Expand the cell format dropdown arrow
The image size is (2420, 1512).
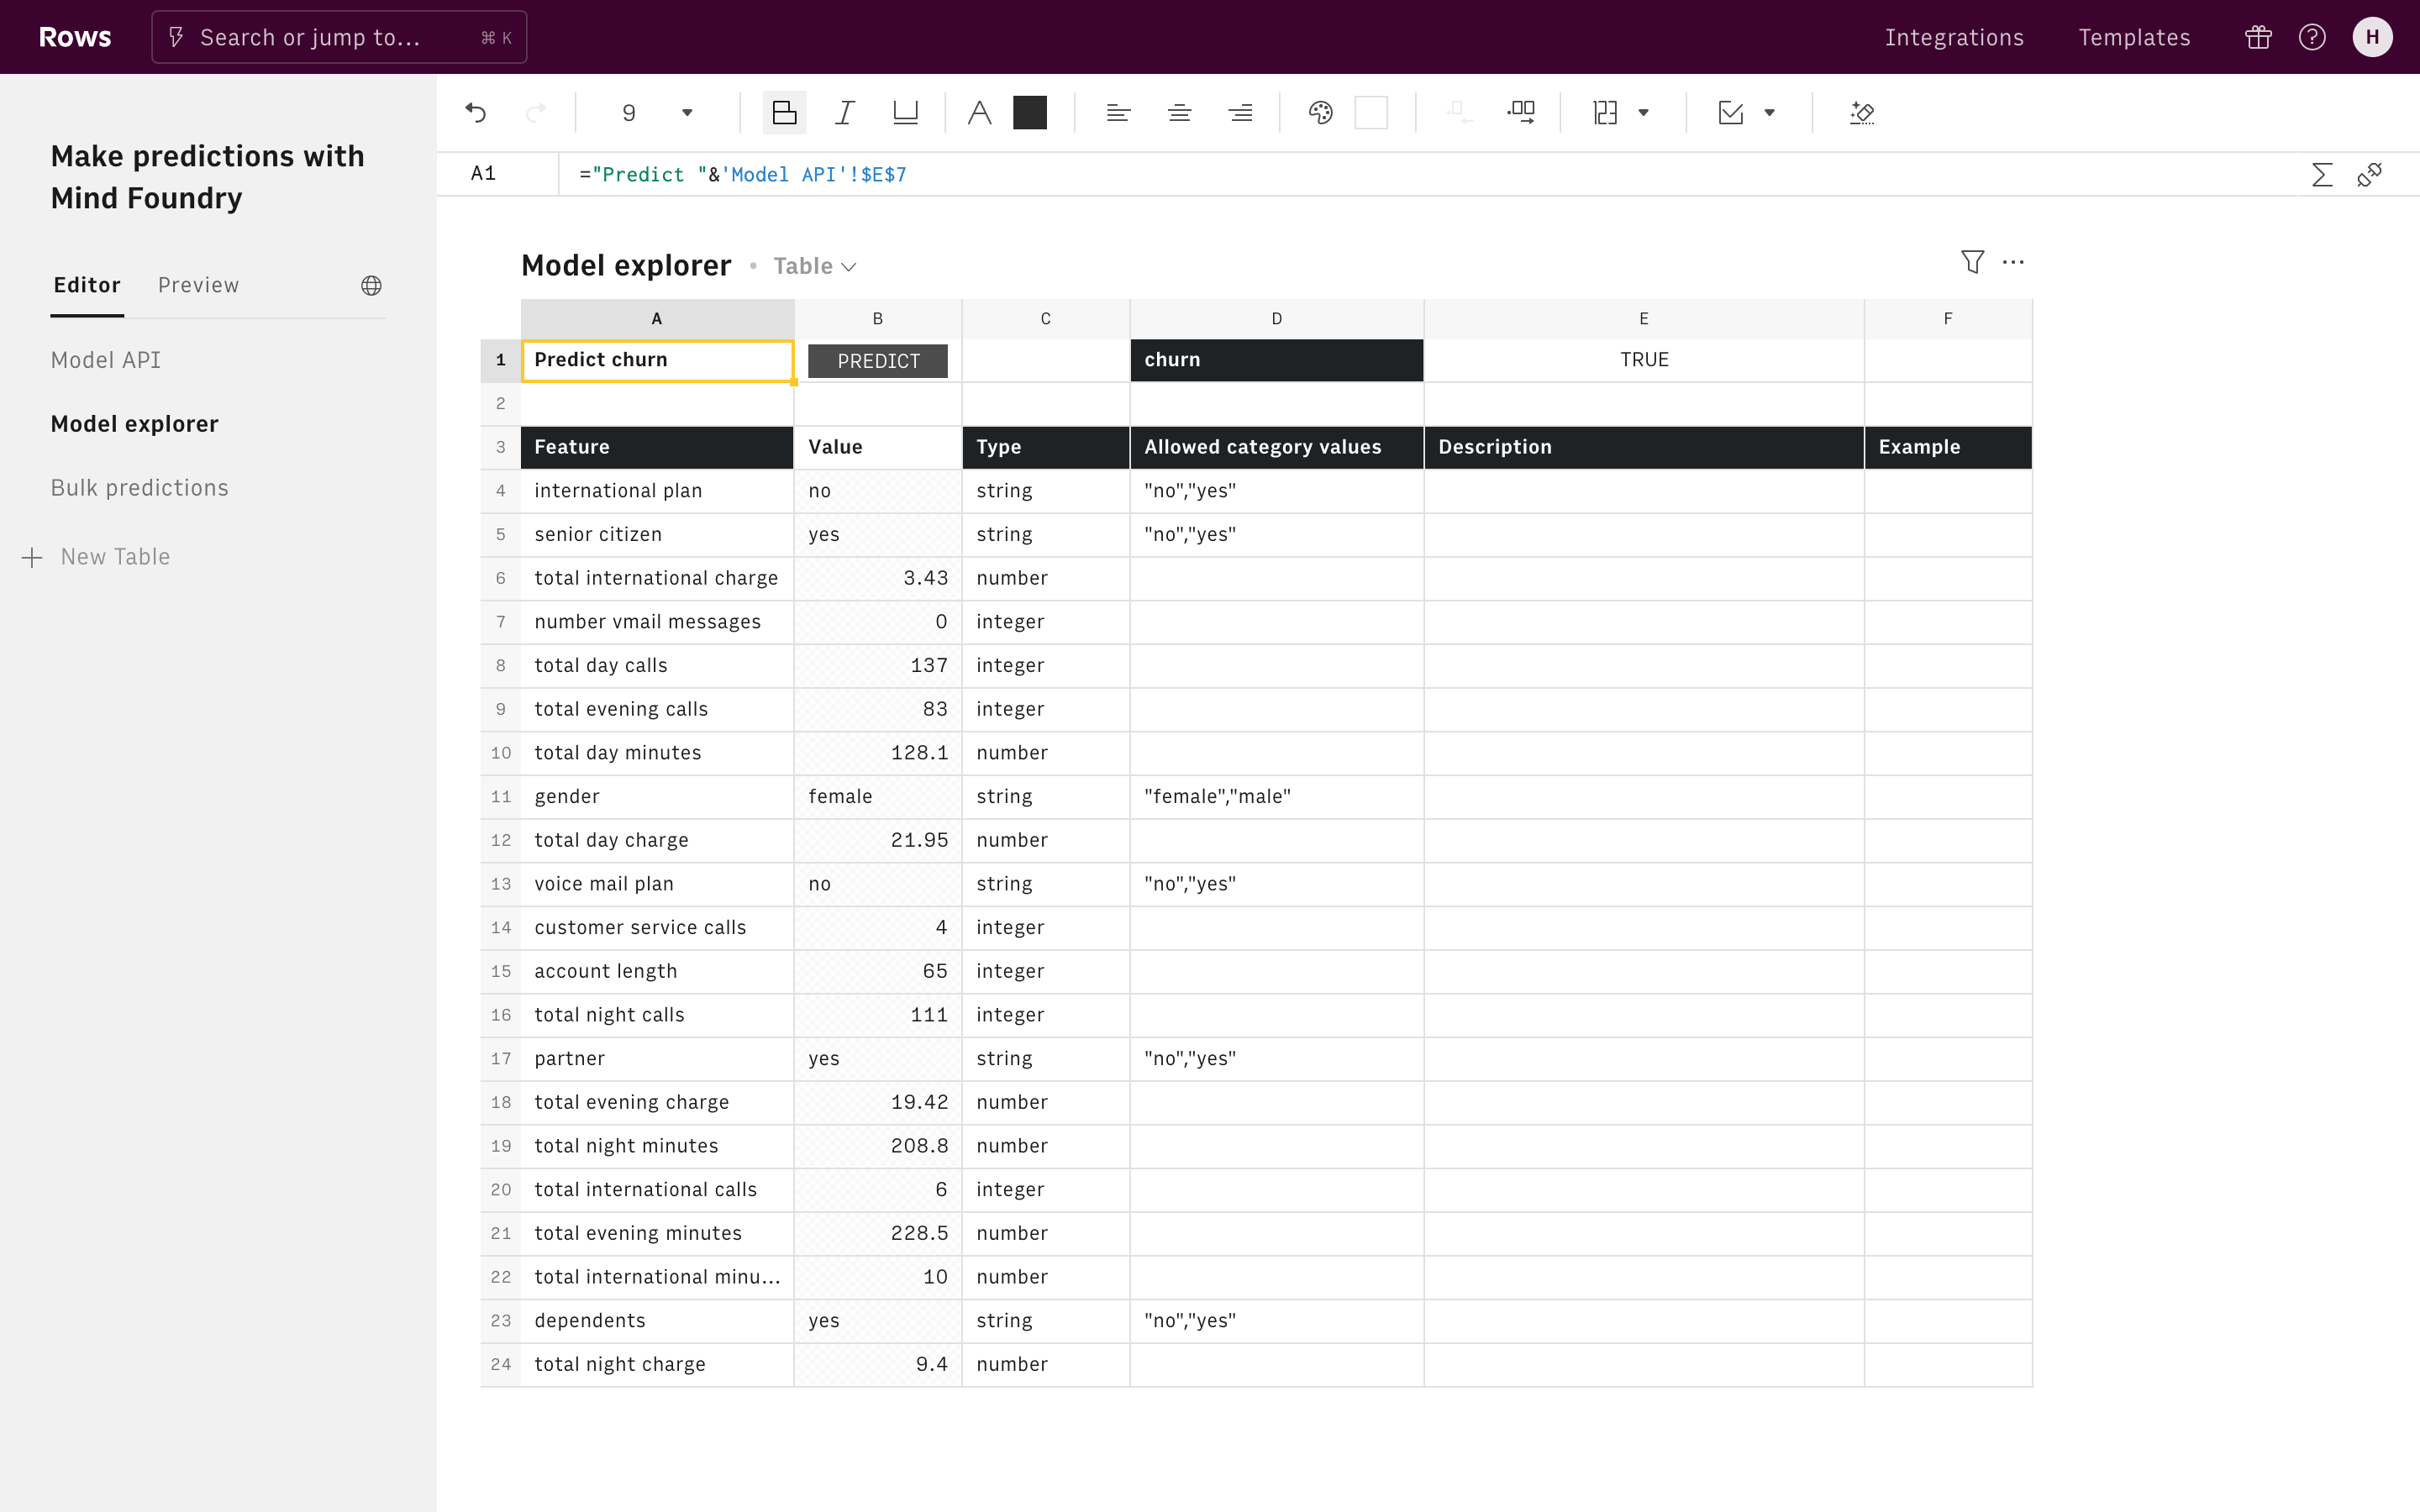click(1769, 113)
